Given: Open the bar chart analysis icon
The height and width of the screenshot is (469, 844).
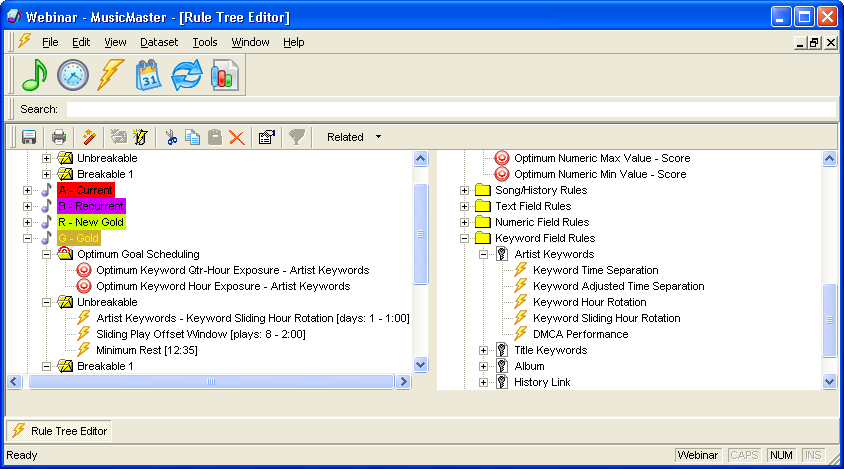Looking at the screenshot, I should click(x=224, y=76).
